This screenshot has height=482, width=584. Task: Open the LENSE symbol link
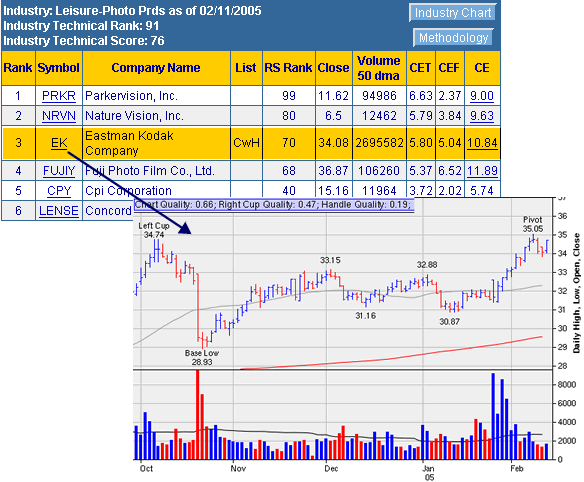59,211
